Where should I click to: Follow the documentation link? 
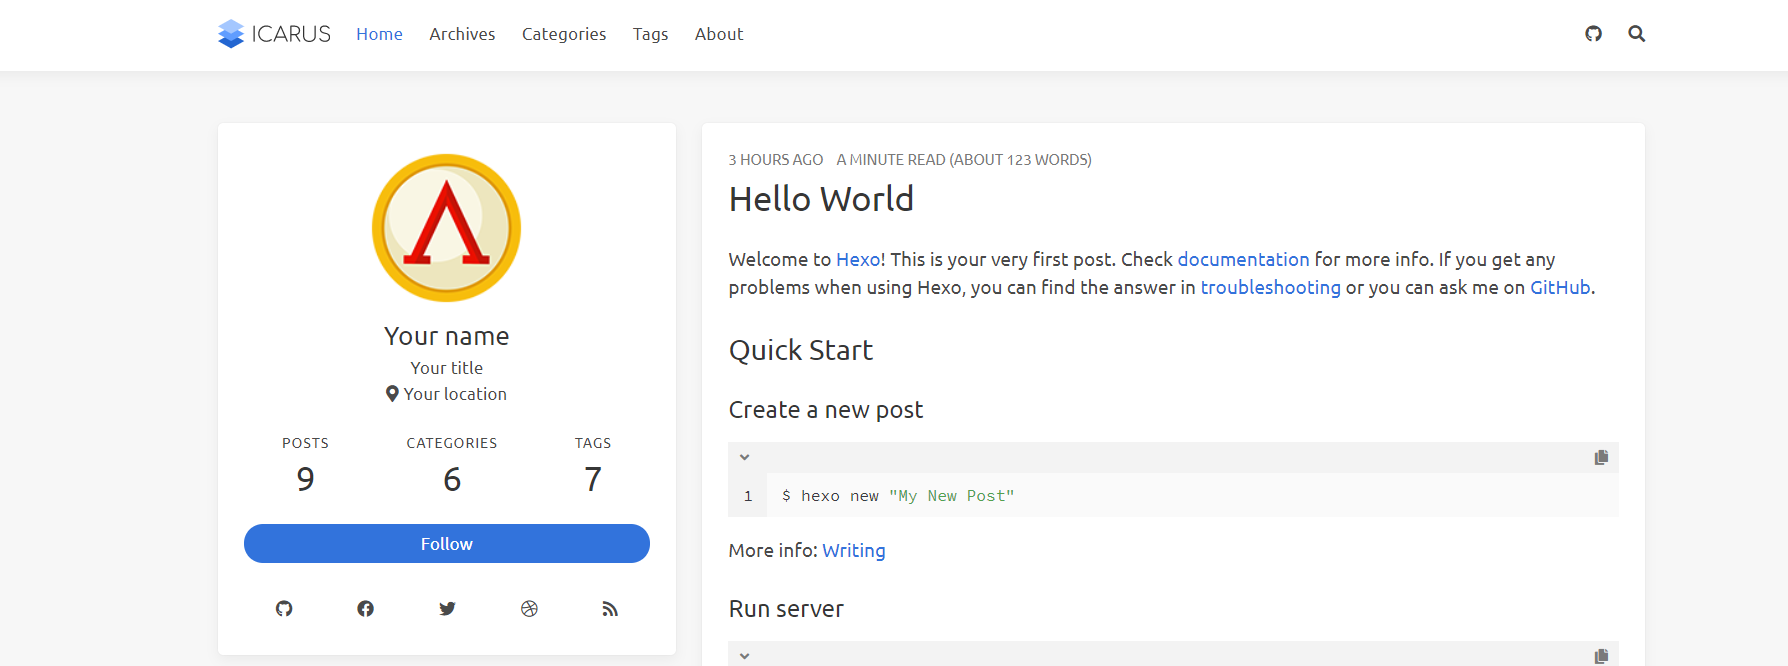1243,259
